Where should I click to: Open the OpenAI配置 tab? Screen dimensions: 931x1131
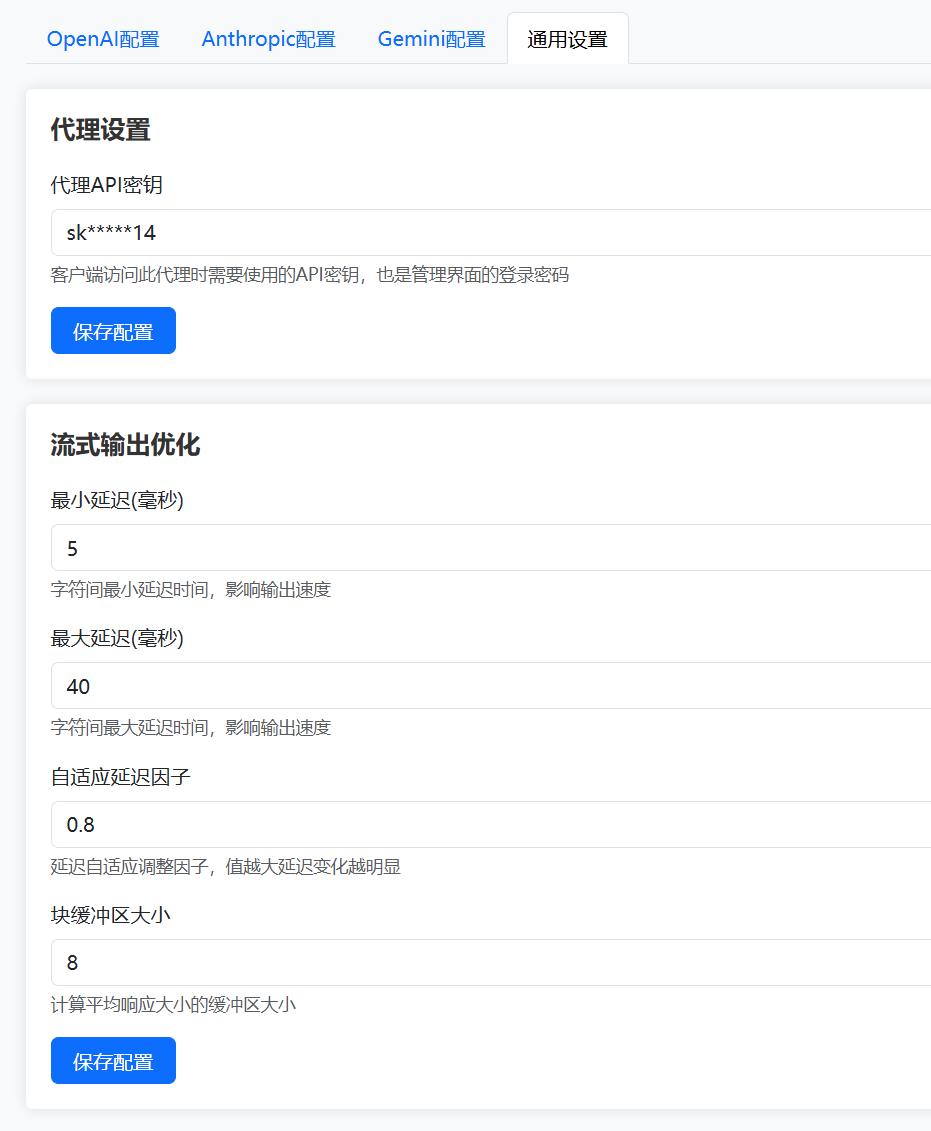pyautogui.click(x=103, y=39)
